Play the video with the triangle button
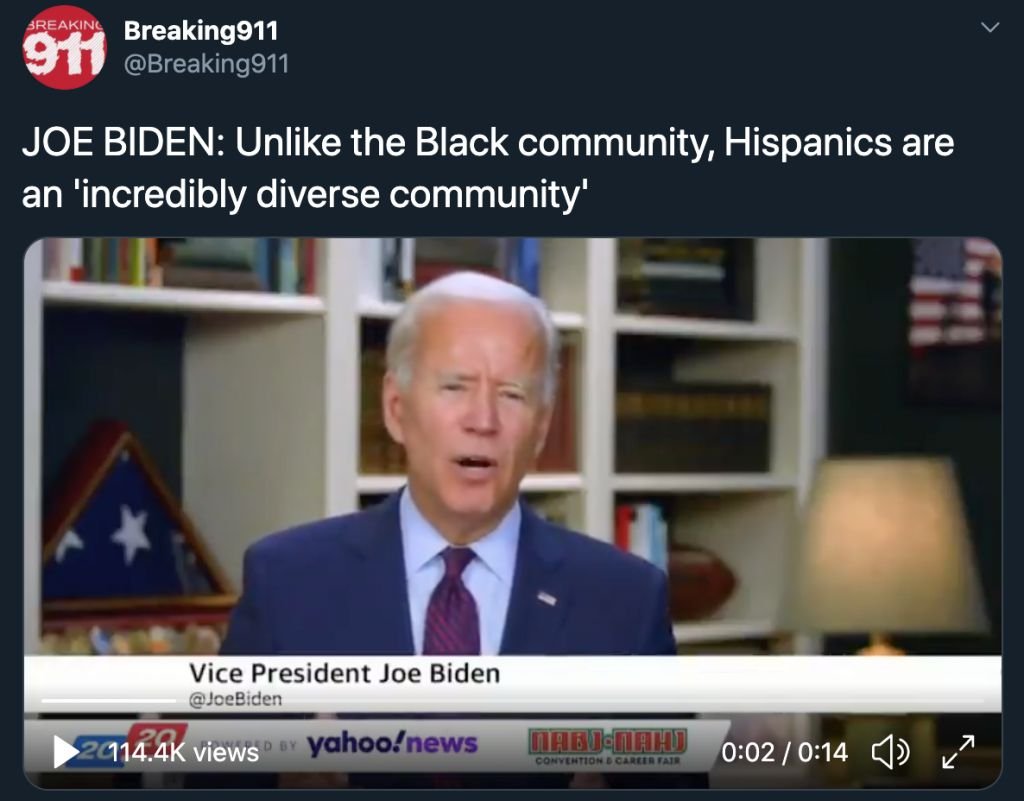This screenshot has height=801, width=1024. point(66,752)
